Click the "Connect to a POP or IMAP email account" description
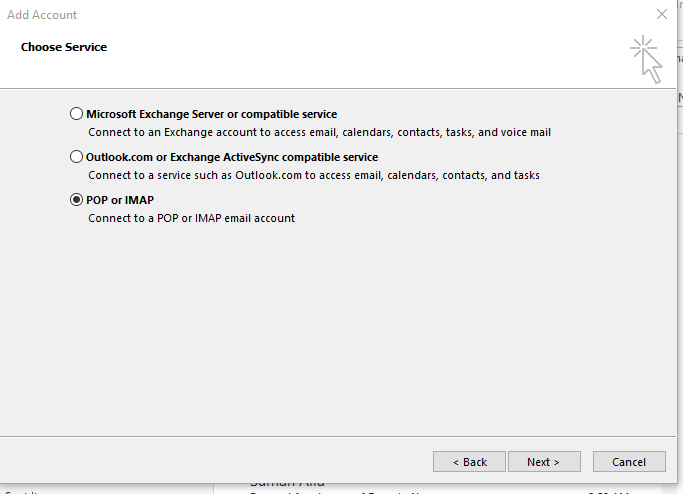The height and width of the screenshot is (494, 683). pos(191,218)
